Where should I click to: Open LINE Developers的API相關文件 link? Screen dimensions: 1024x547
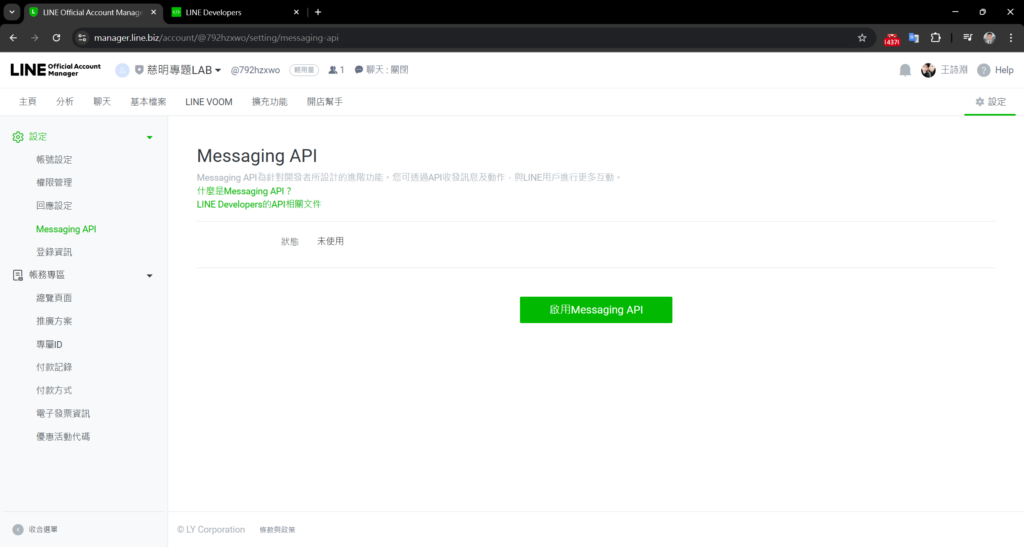pyautogui.click(x=259, y=204)
